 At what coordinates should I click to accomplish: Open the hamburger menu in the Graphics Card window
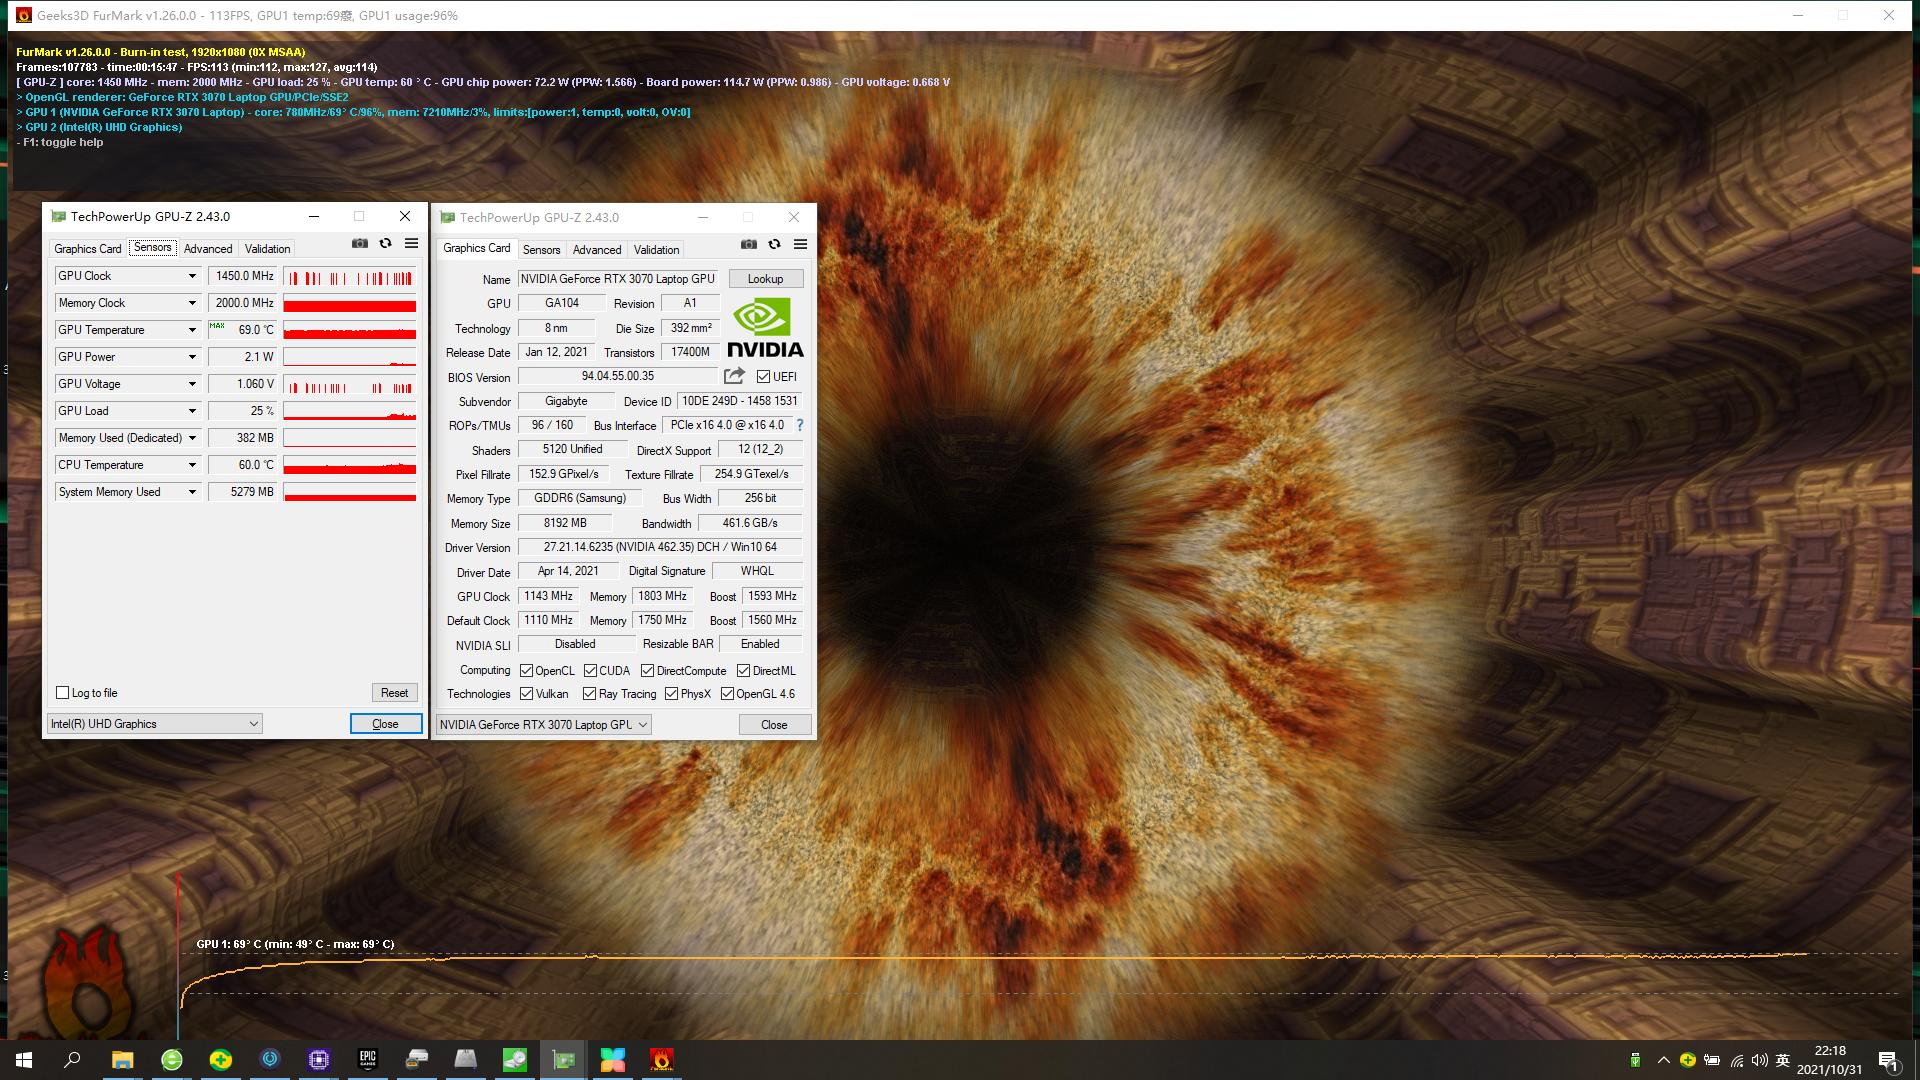tap(800, 245)
